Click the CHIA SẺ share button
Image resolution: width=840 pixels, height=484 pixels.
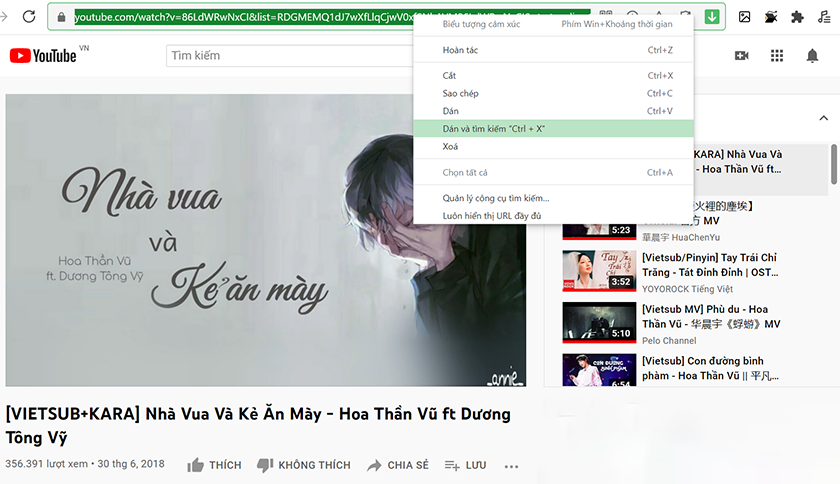pyautogui.click(x=397, y=465)
